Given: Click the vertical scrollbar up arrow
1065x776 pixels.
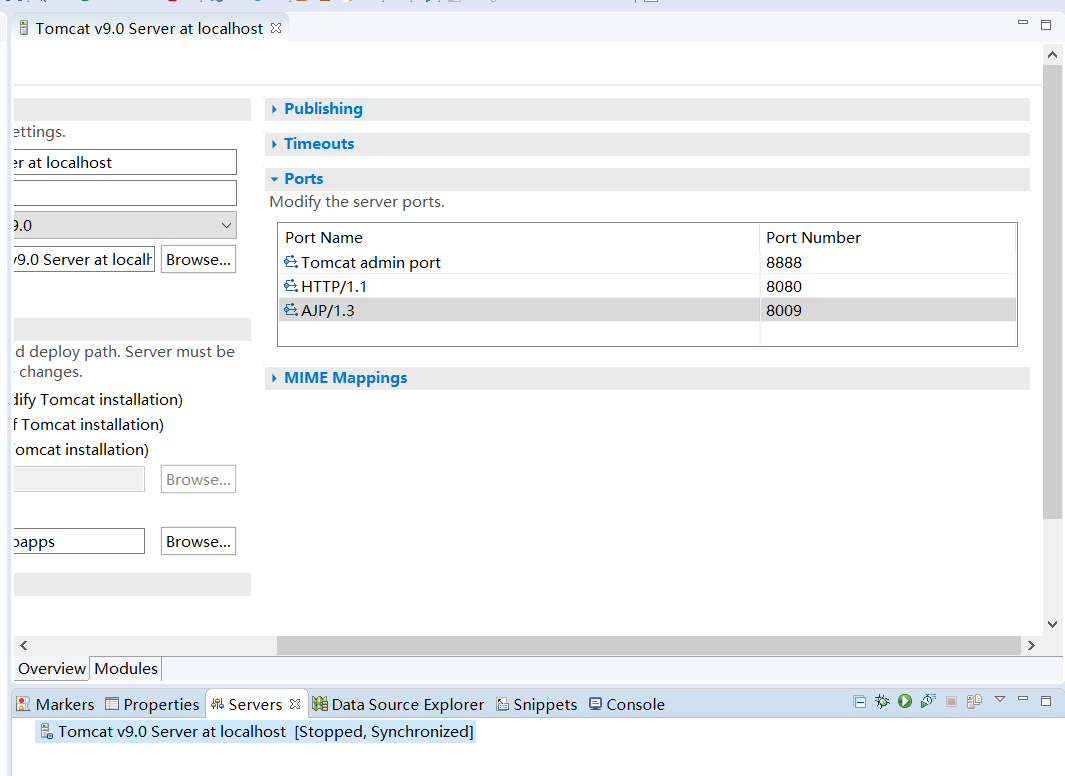Looking at the screenshot, I should (1052, 54).
